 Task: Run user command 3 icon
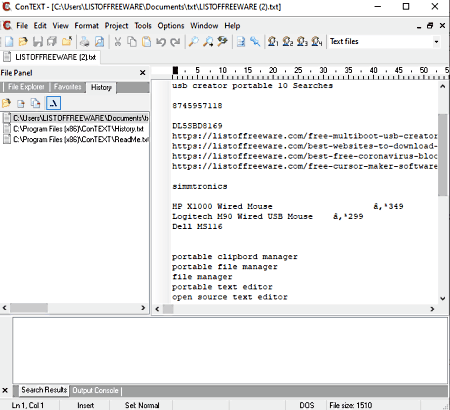tap(302, 42)
